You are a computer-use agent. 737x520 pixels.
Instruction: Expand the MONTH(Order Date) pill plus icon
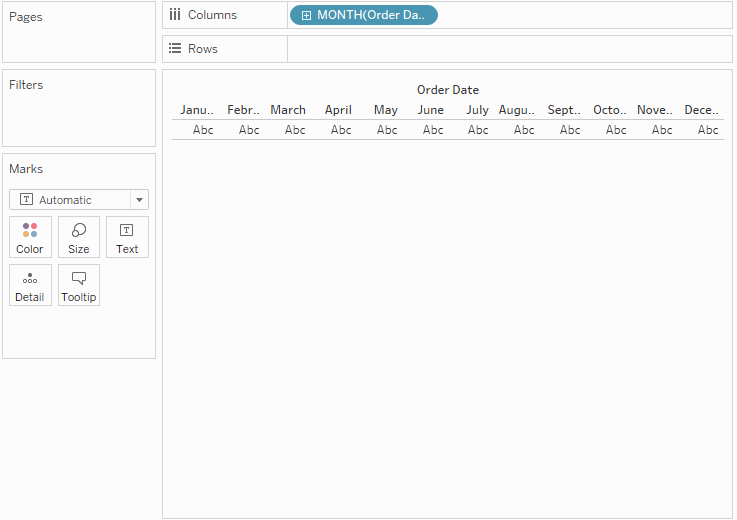[306, 16]
